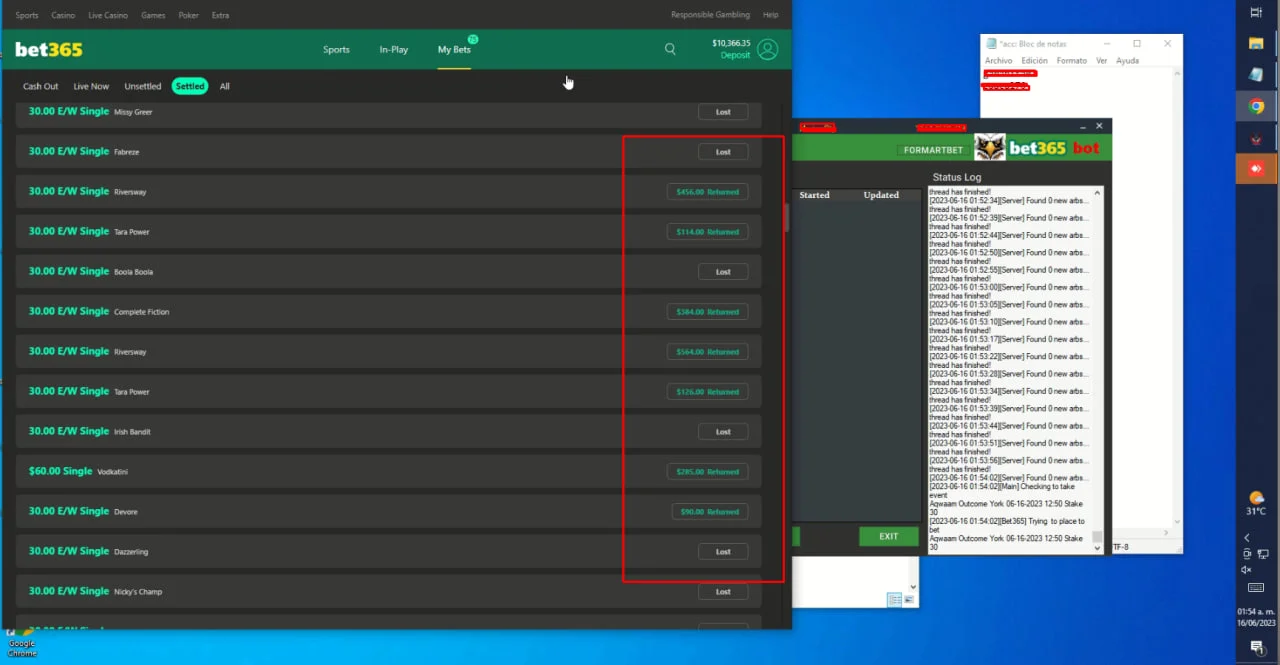Open File Explorer from the taskbar

coord(1256,44)
